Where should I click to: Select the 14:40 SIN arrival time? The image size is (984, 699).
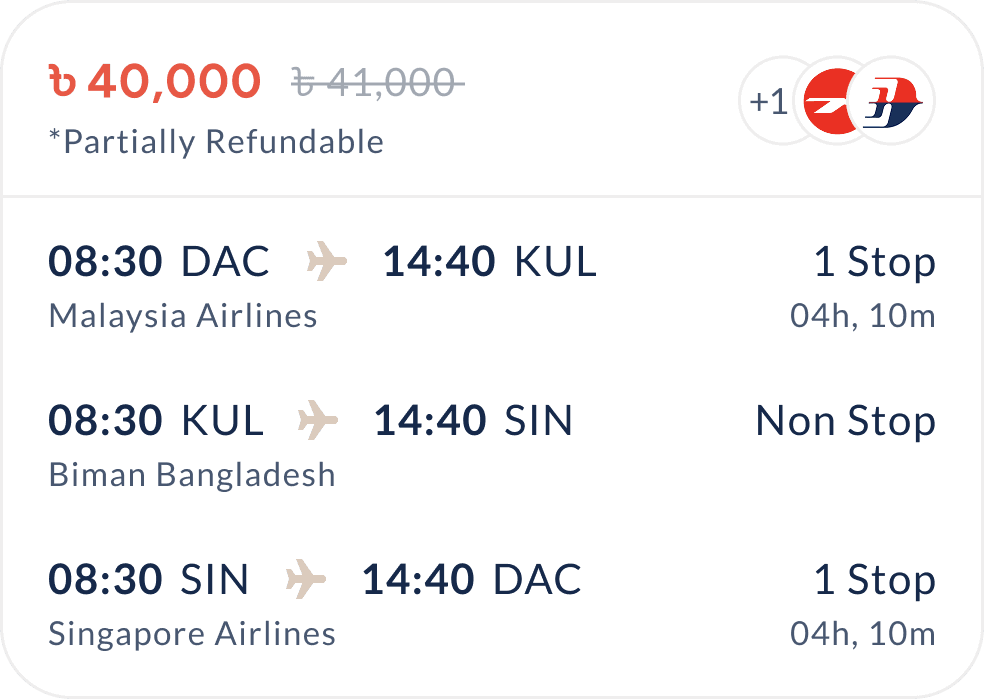coord(473,420)
